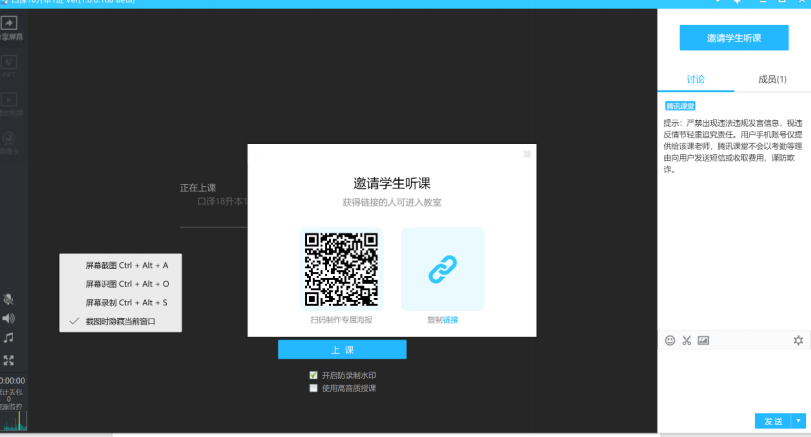Open the emoji picker in chat
This screenshot has height=437, width=811.
pos(670,341)
